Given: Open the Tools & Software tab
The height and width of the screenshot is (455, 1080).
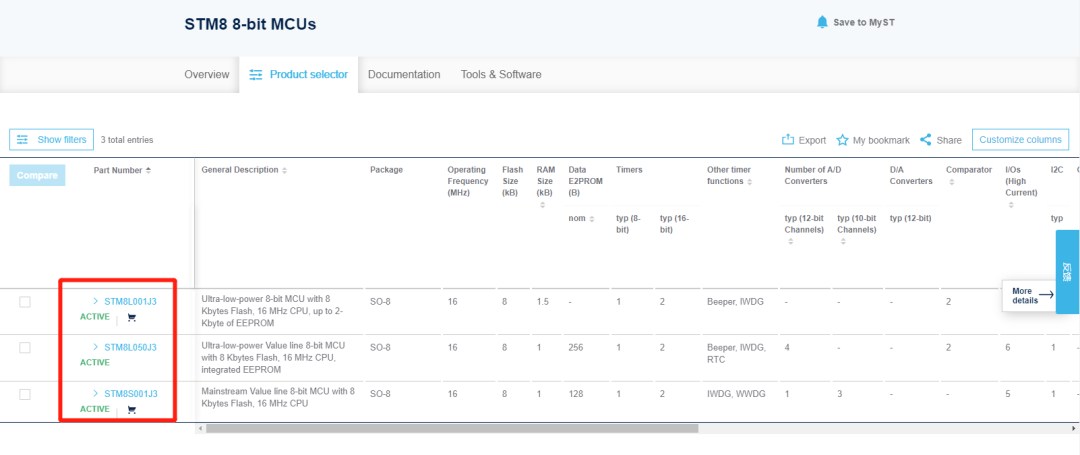Looking at the screenshot, I should pyautogui.click(x=501, y=74).
